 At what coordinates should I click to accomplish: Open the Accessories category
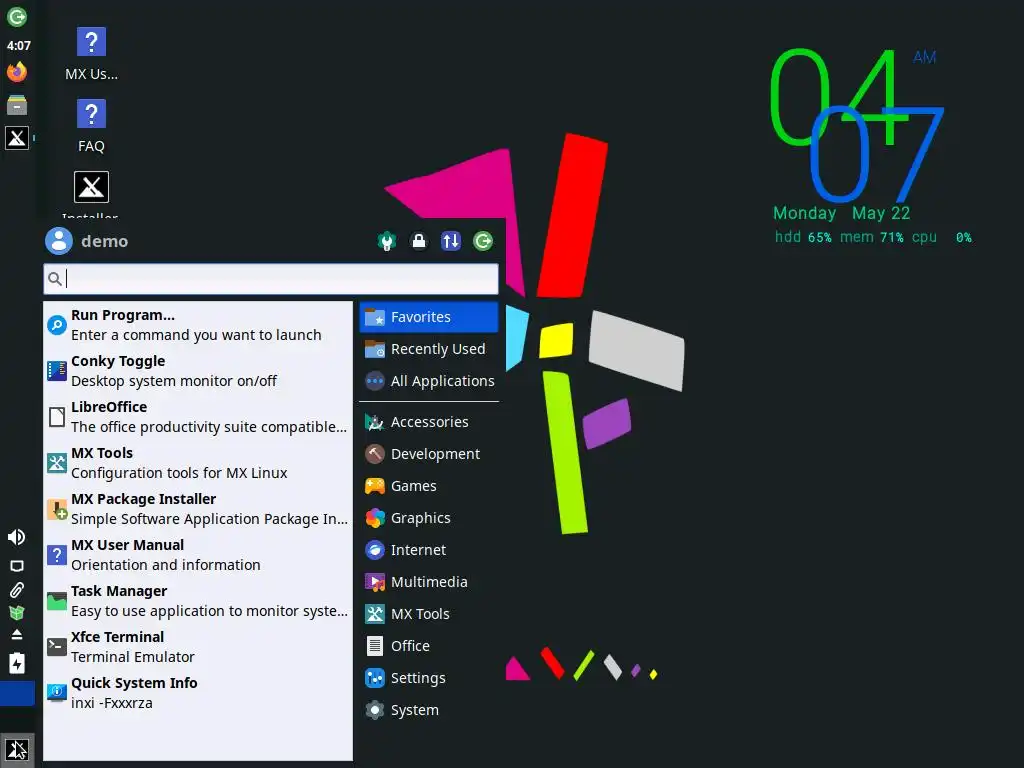[429, 422]
